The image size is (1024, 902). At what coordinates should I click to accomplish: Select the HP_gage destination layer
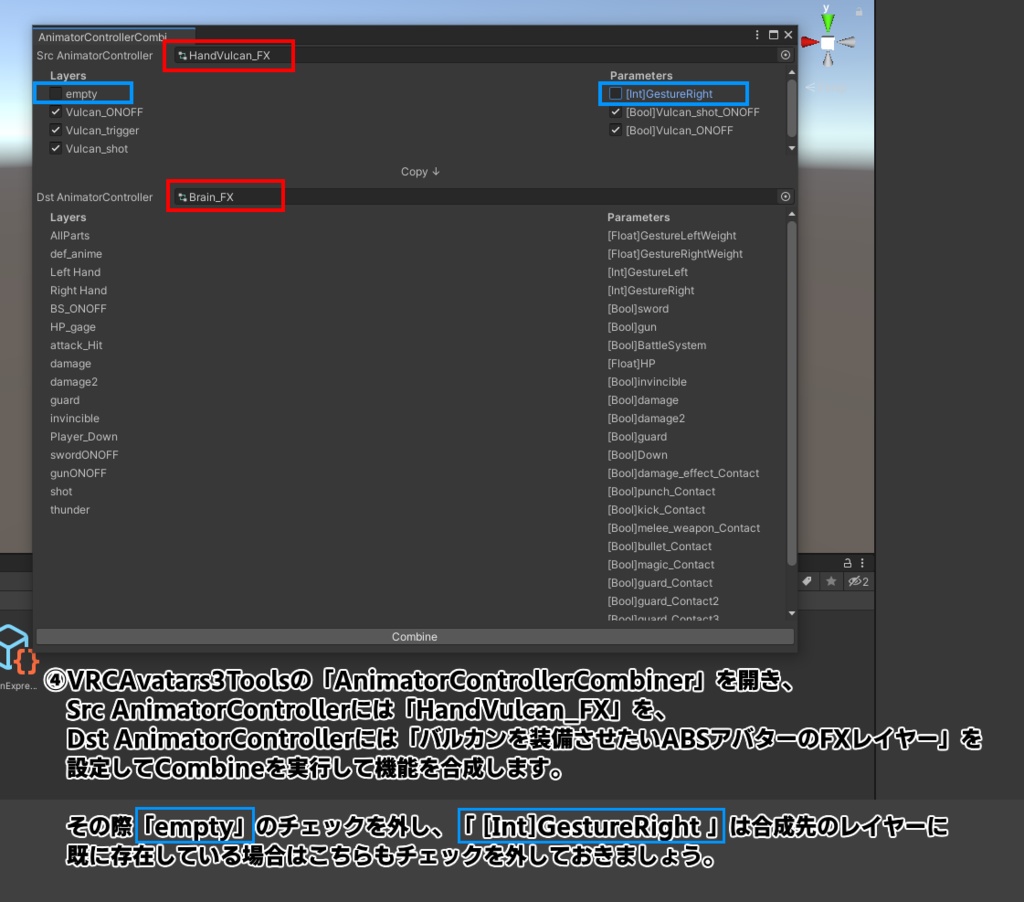72,327
